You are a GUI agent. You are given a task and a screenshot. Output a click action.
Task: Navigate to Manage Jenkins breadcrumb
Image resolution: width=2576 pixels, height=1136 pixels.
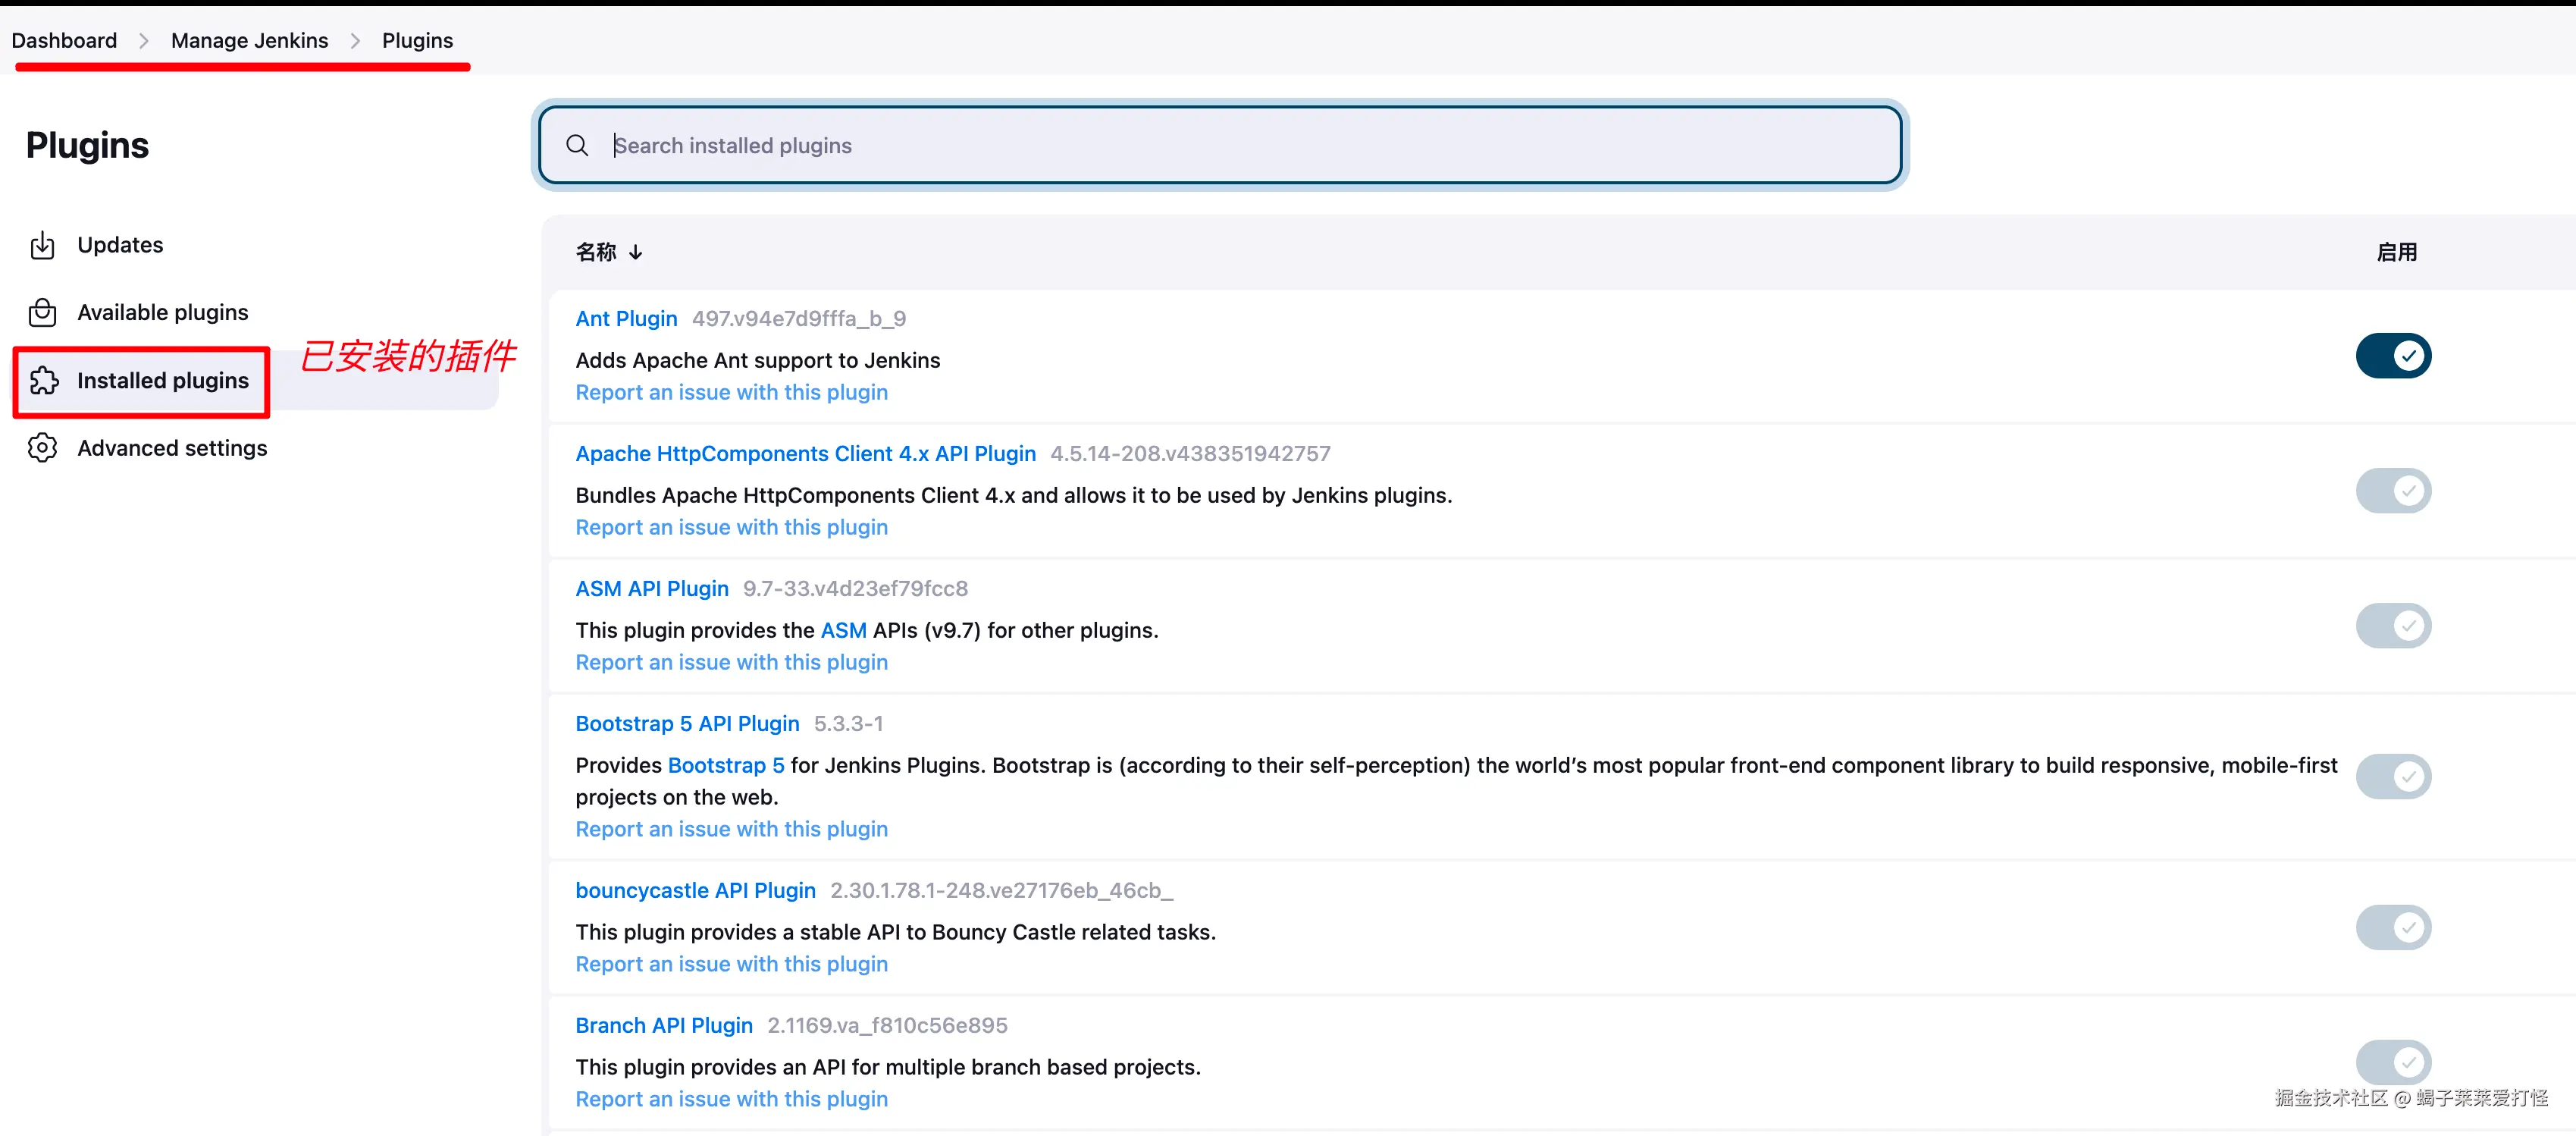pos(249,41)
